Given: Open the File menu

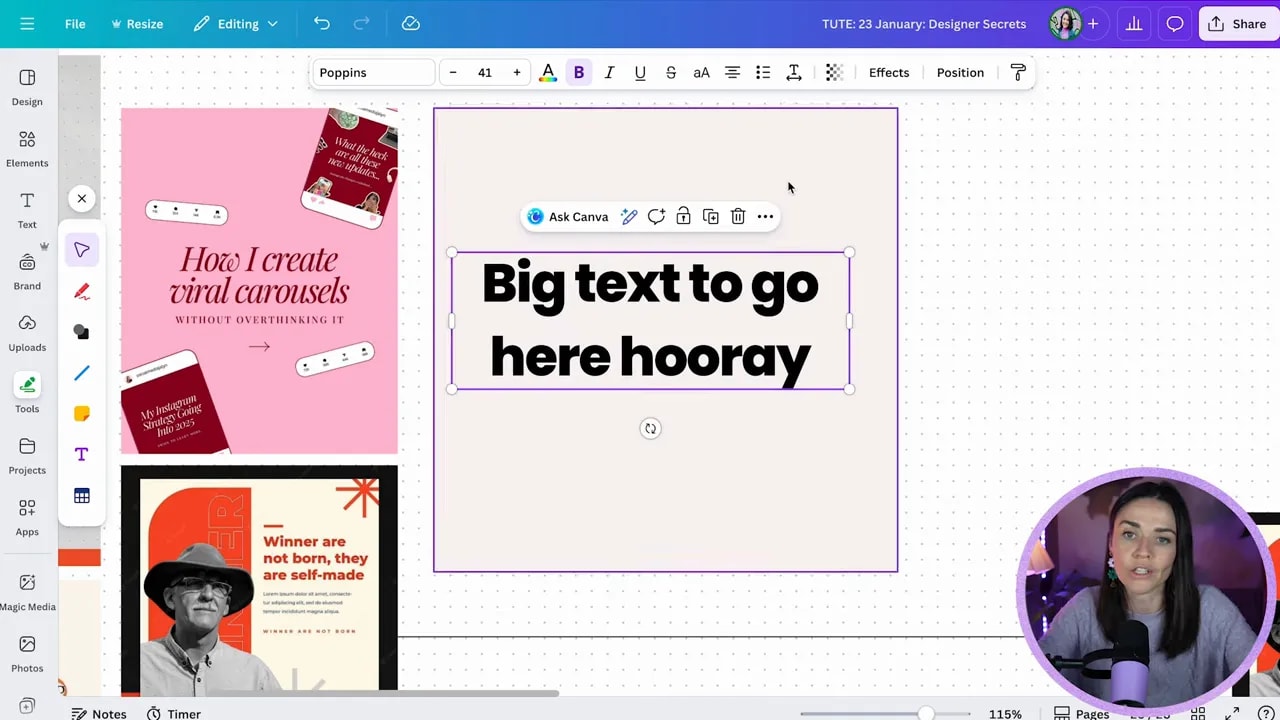Looking at the screenshot, I should click(75, 23).
